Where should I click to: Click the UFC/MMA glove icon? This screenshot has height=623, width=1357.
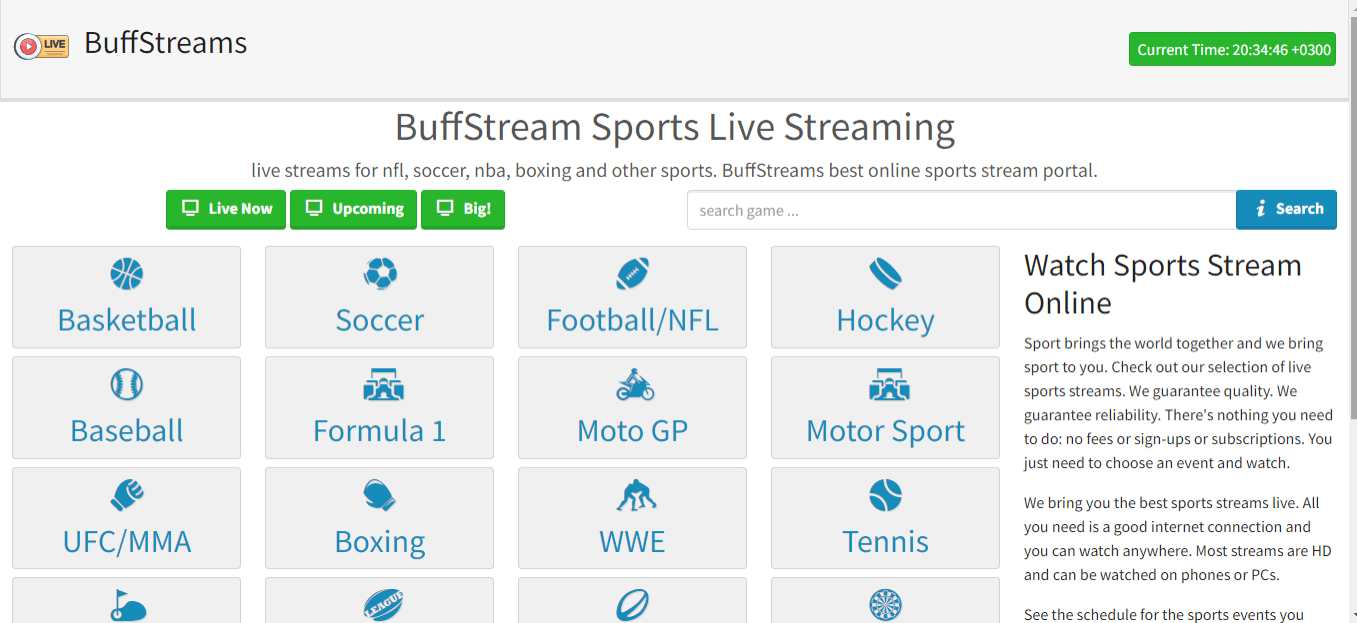point(127,494)
